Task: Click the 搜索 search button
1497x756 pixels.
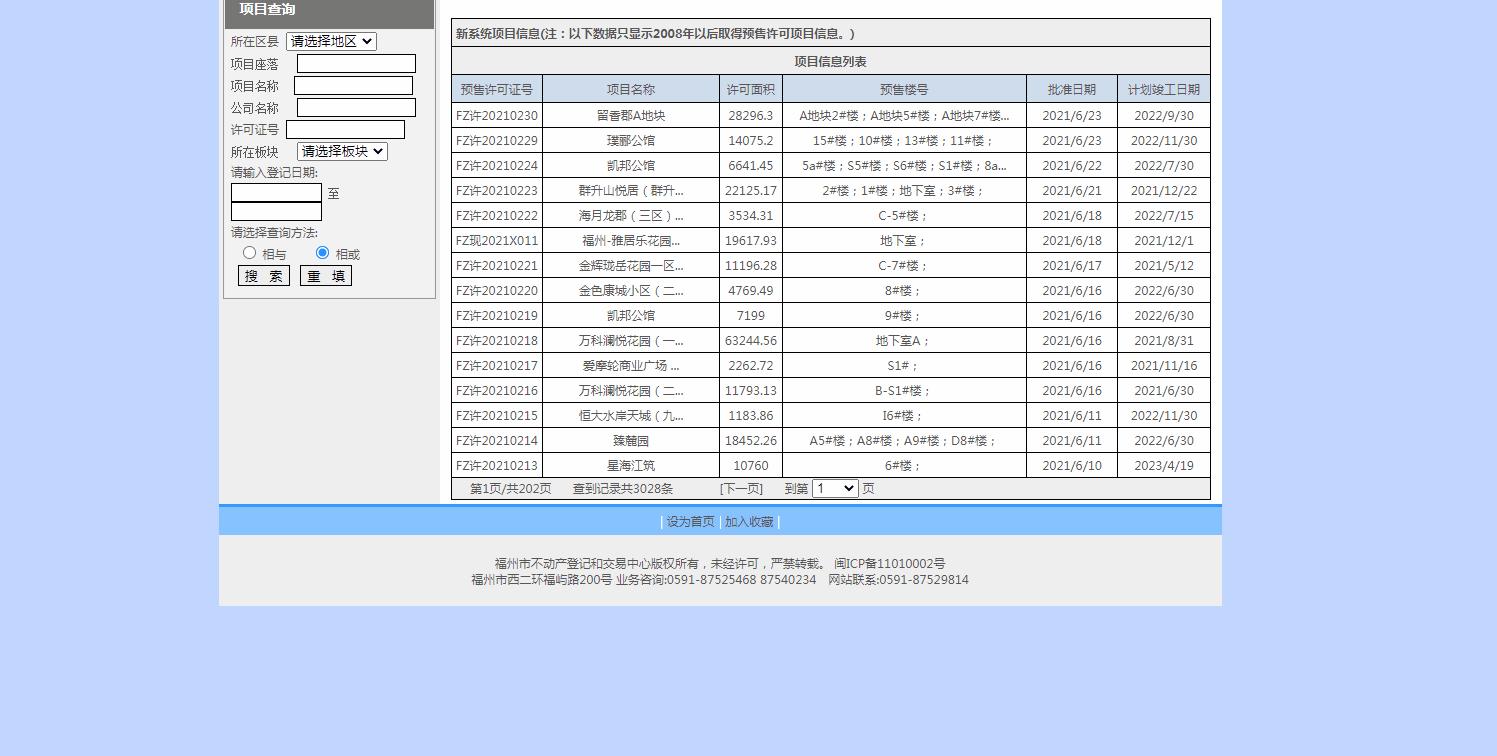Action: click(263, 275)
